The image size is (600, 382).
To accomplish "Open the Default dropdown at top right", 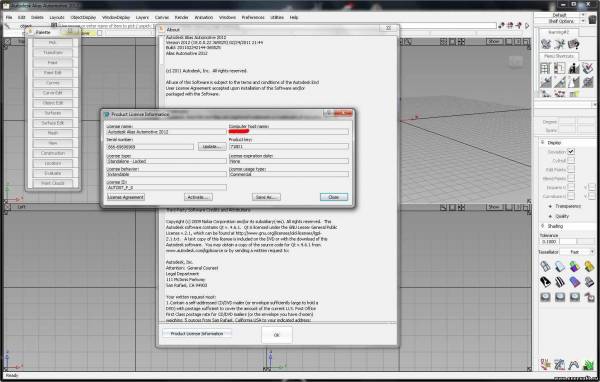I will click(x=559, y=15).
